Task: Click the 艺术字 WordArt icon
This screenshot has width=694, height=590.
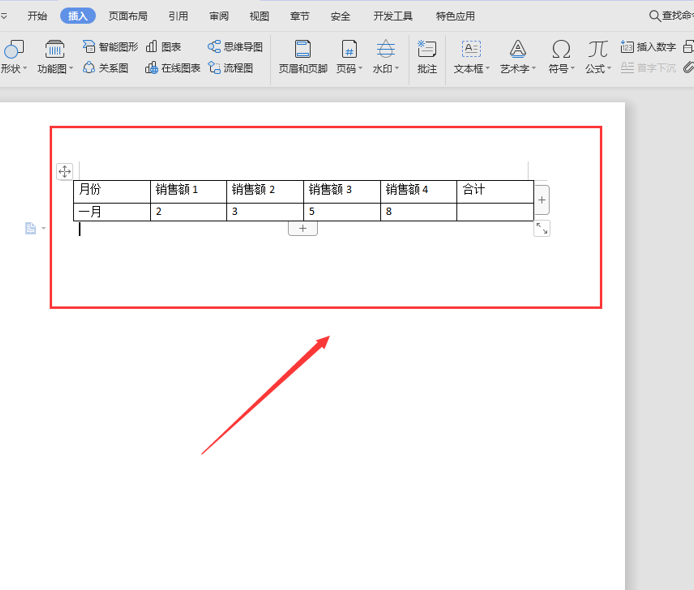Action: coord(517,49)
